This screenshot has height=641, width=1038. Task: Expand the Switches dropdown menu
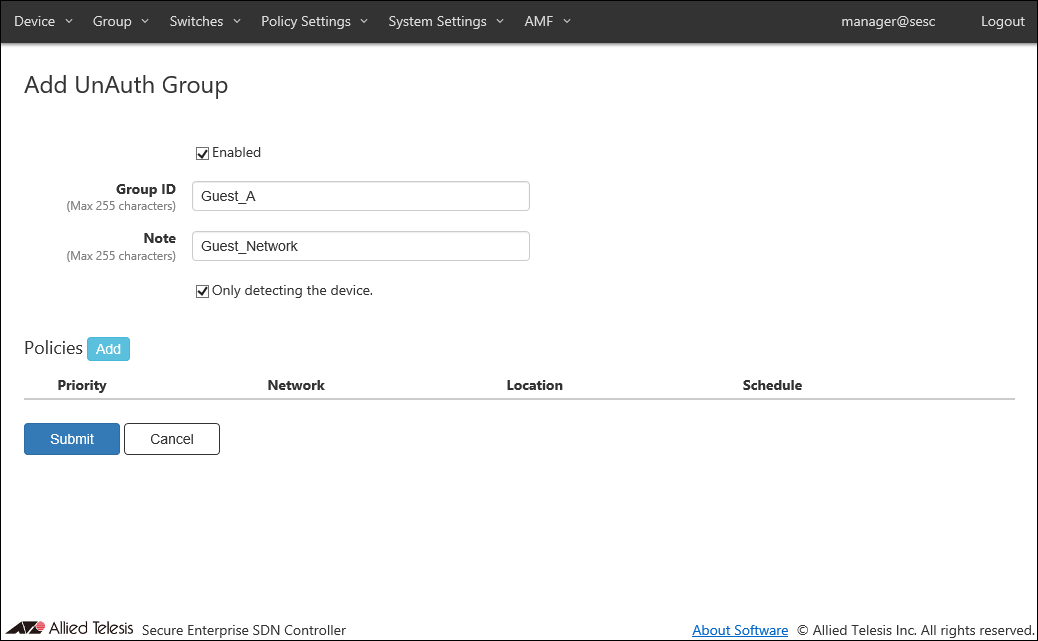(204, 21)
